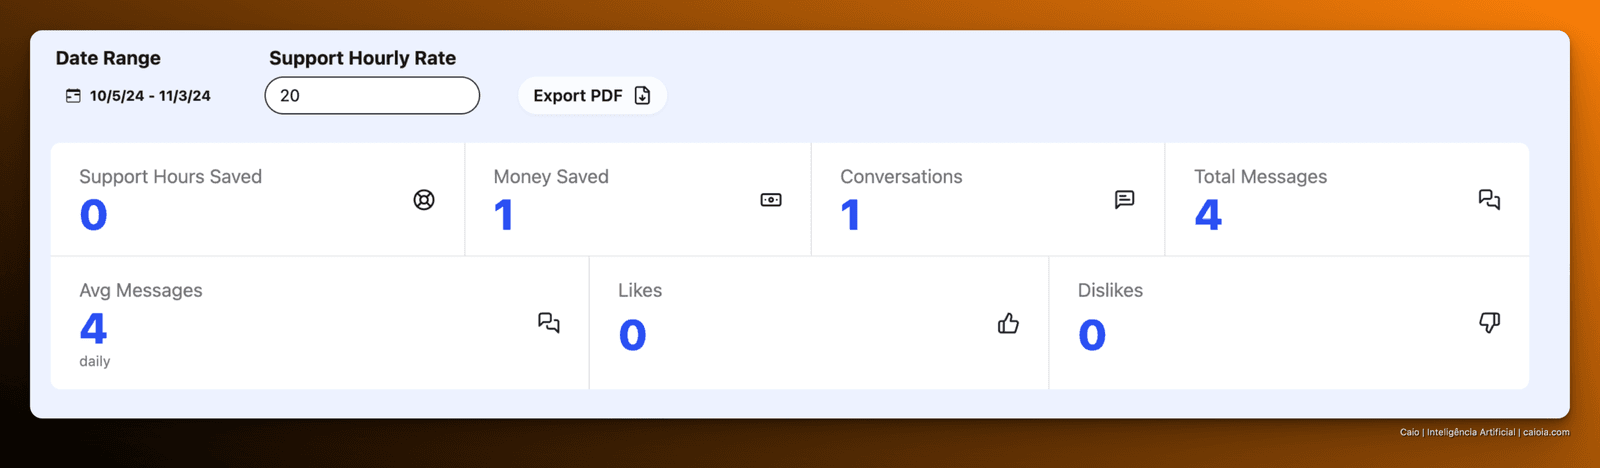Open the caioia.com watermark link
The height and width of the screenshot is (468, 1600).
click(x=1546, y=432)
